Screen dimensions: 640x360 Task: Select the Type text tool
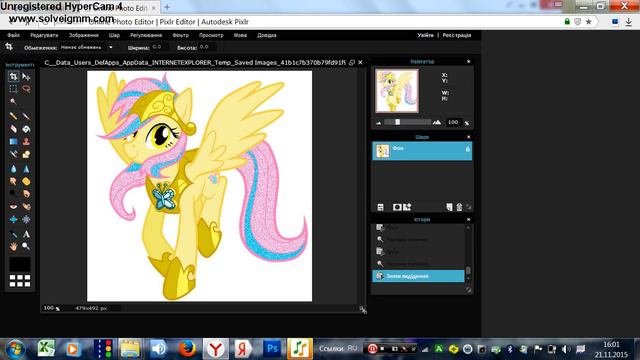[x=26, y=234]
